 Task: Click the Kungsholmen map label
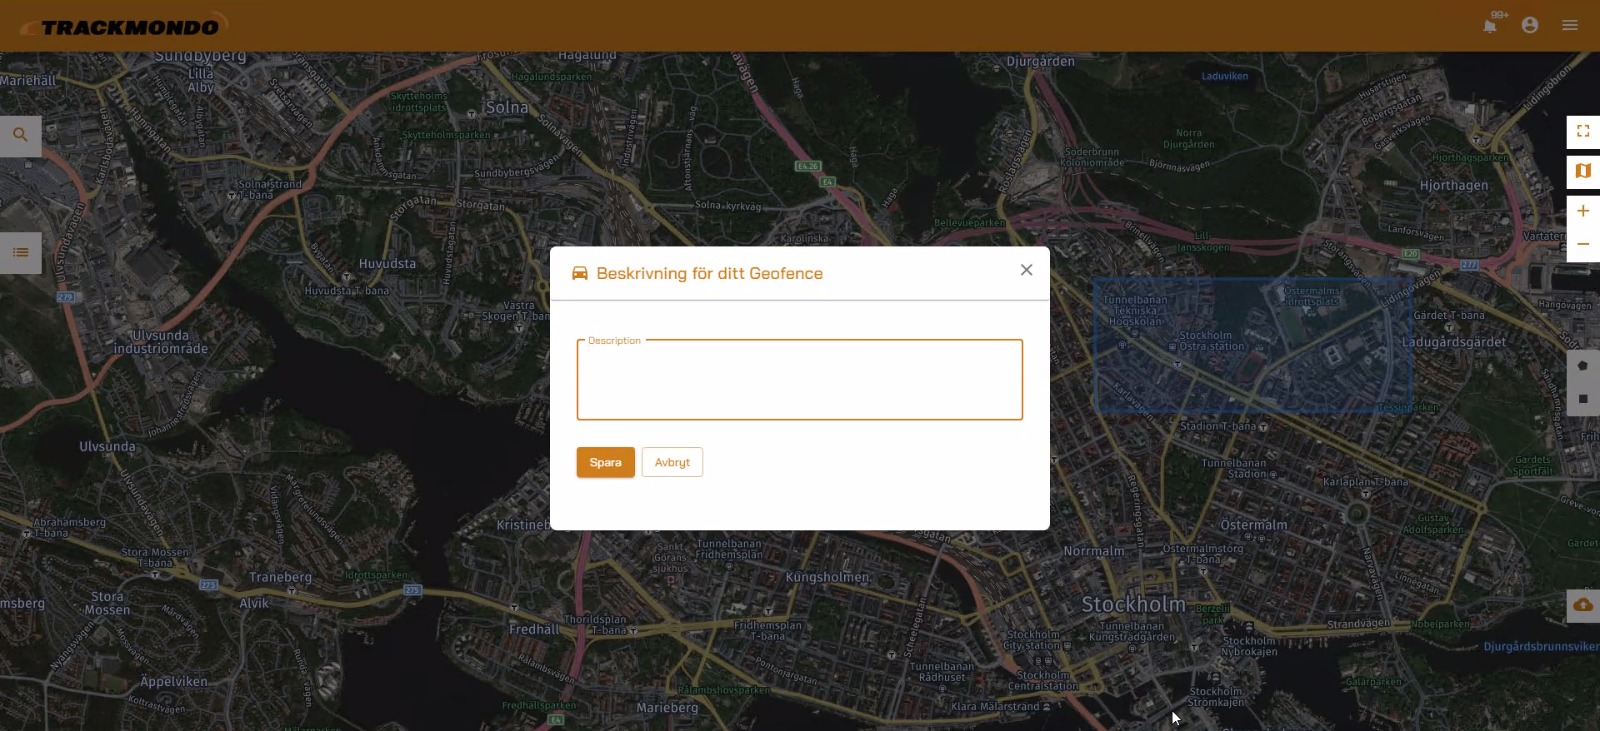tap(828, 577)
